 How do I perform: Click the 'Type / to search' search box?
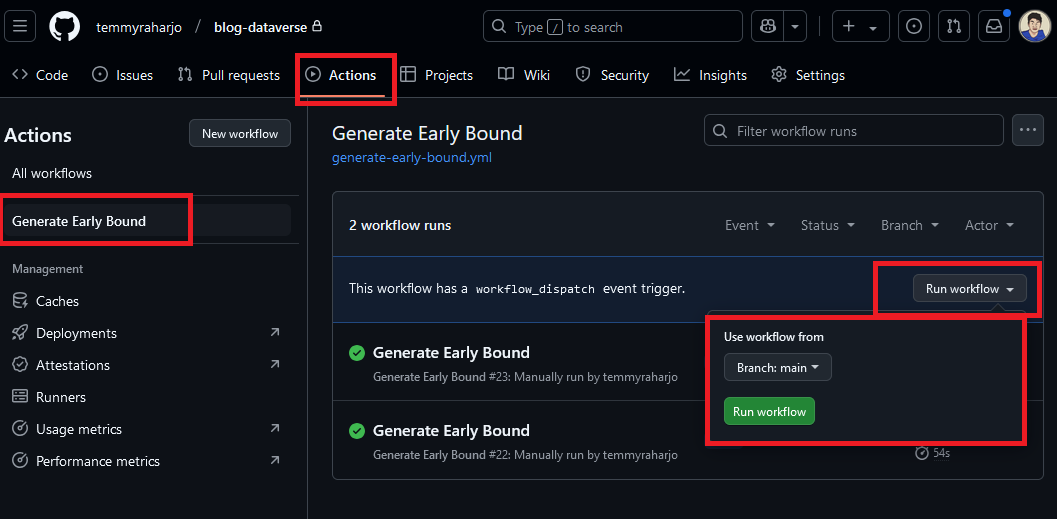(x=613, y=26)
